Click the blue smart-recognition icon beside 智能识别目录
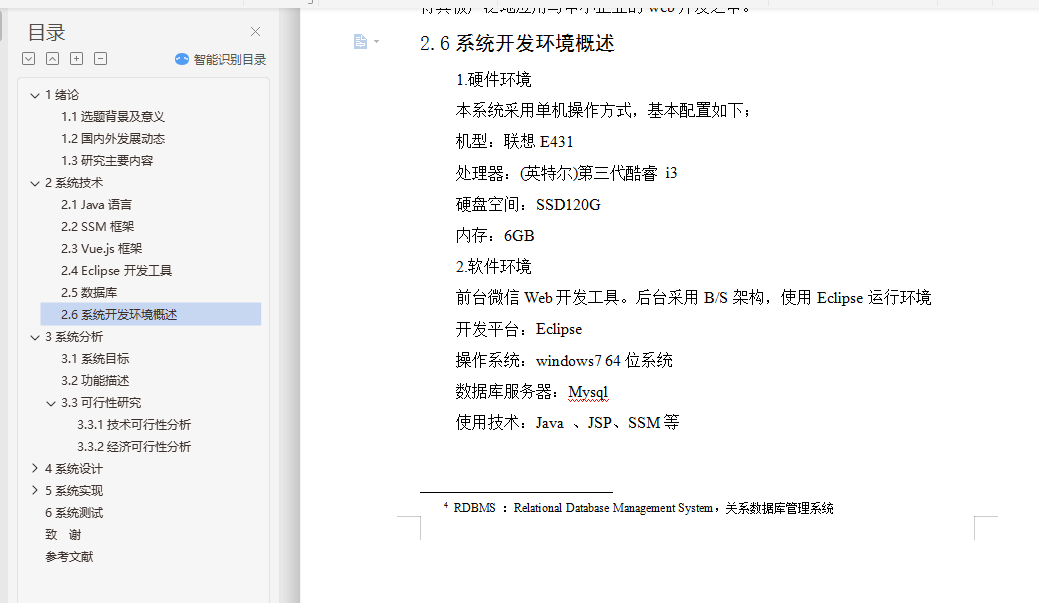Screen dimensions: 1039x603 (x=182, y=60)
